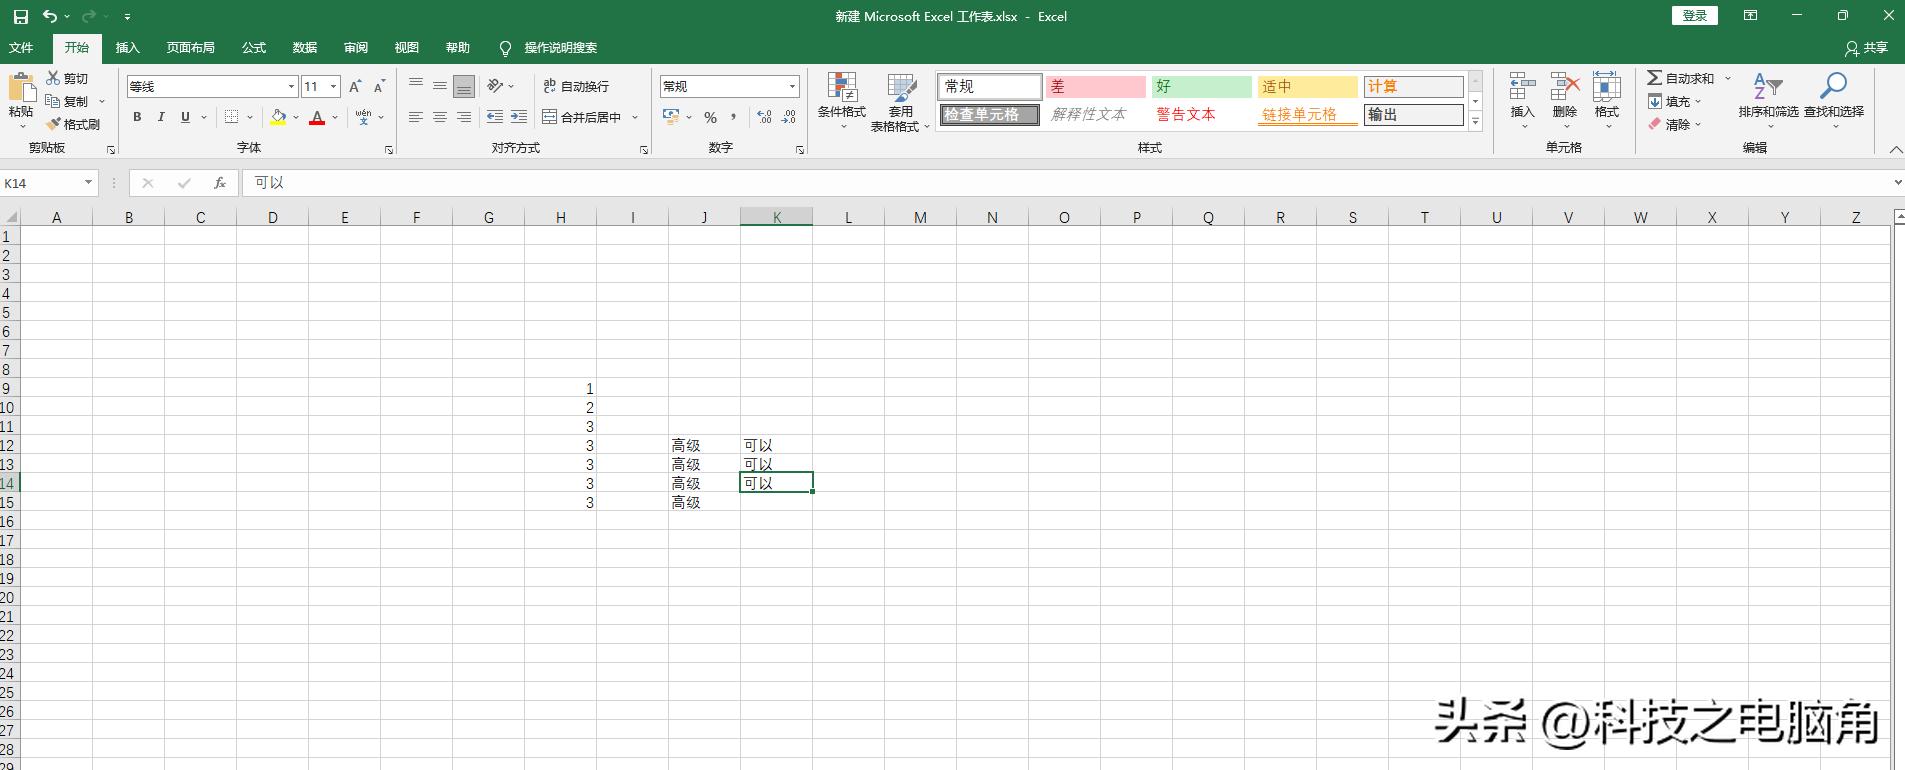Expand Fill (填充) dropdown
Screen dimensions: 1905x770
pos(1698,101)
